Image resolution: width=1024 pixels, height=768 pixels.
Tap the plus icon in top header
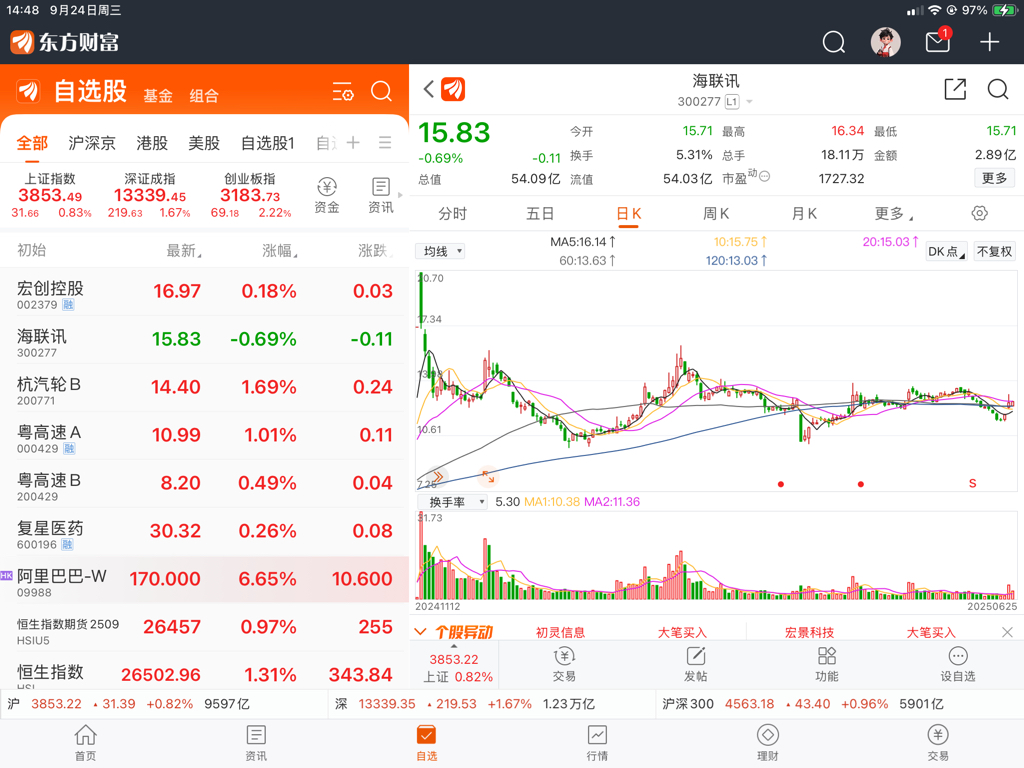point(989,42)
